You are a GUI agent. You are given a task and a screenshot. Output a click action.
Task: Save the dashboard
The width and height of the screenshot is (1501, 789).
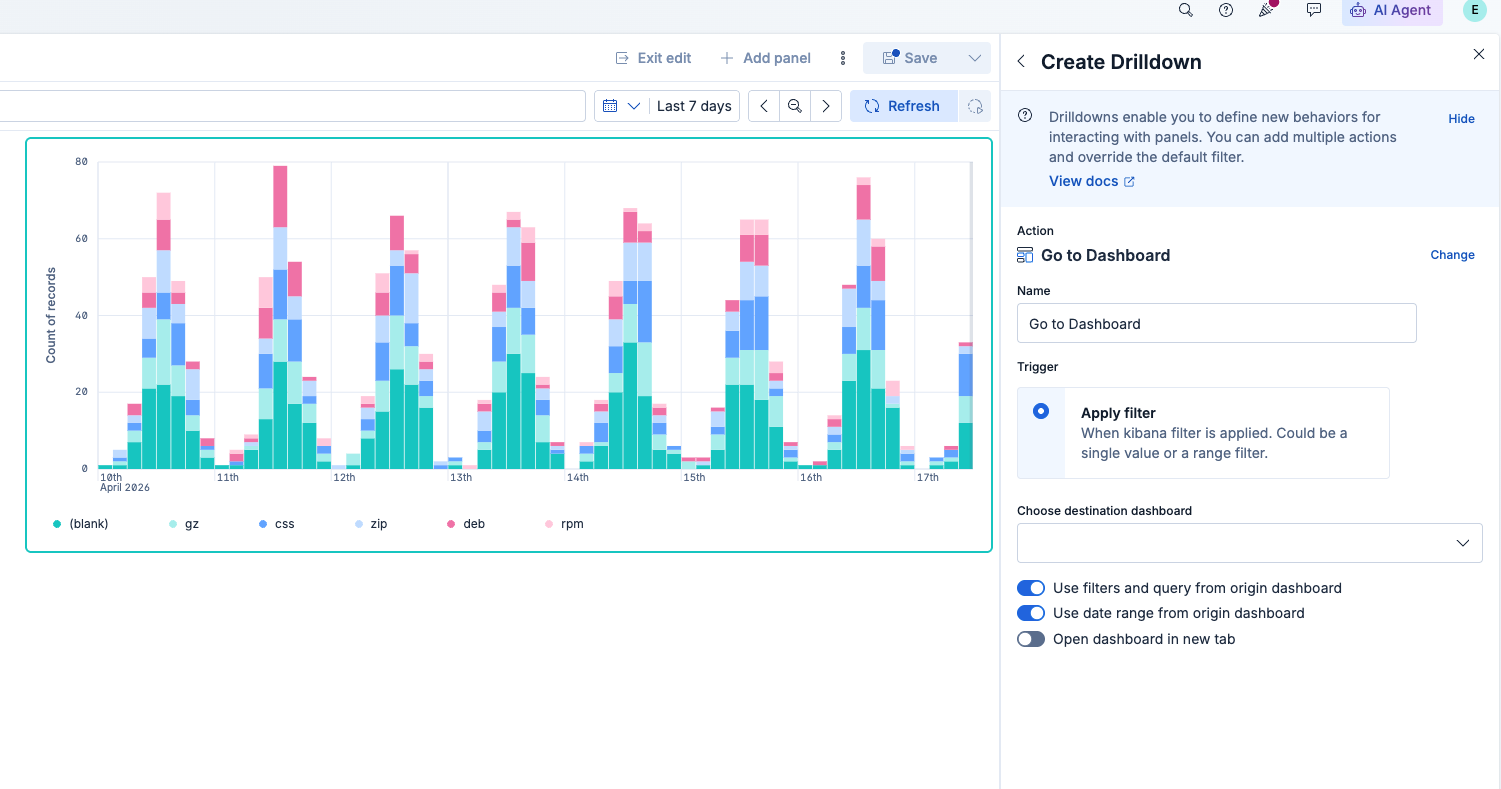[x=910, y=58]
